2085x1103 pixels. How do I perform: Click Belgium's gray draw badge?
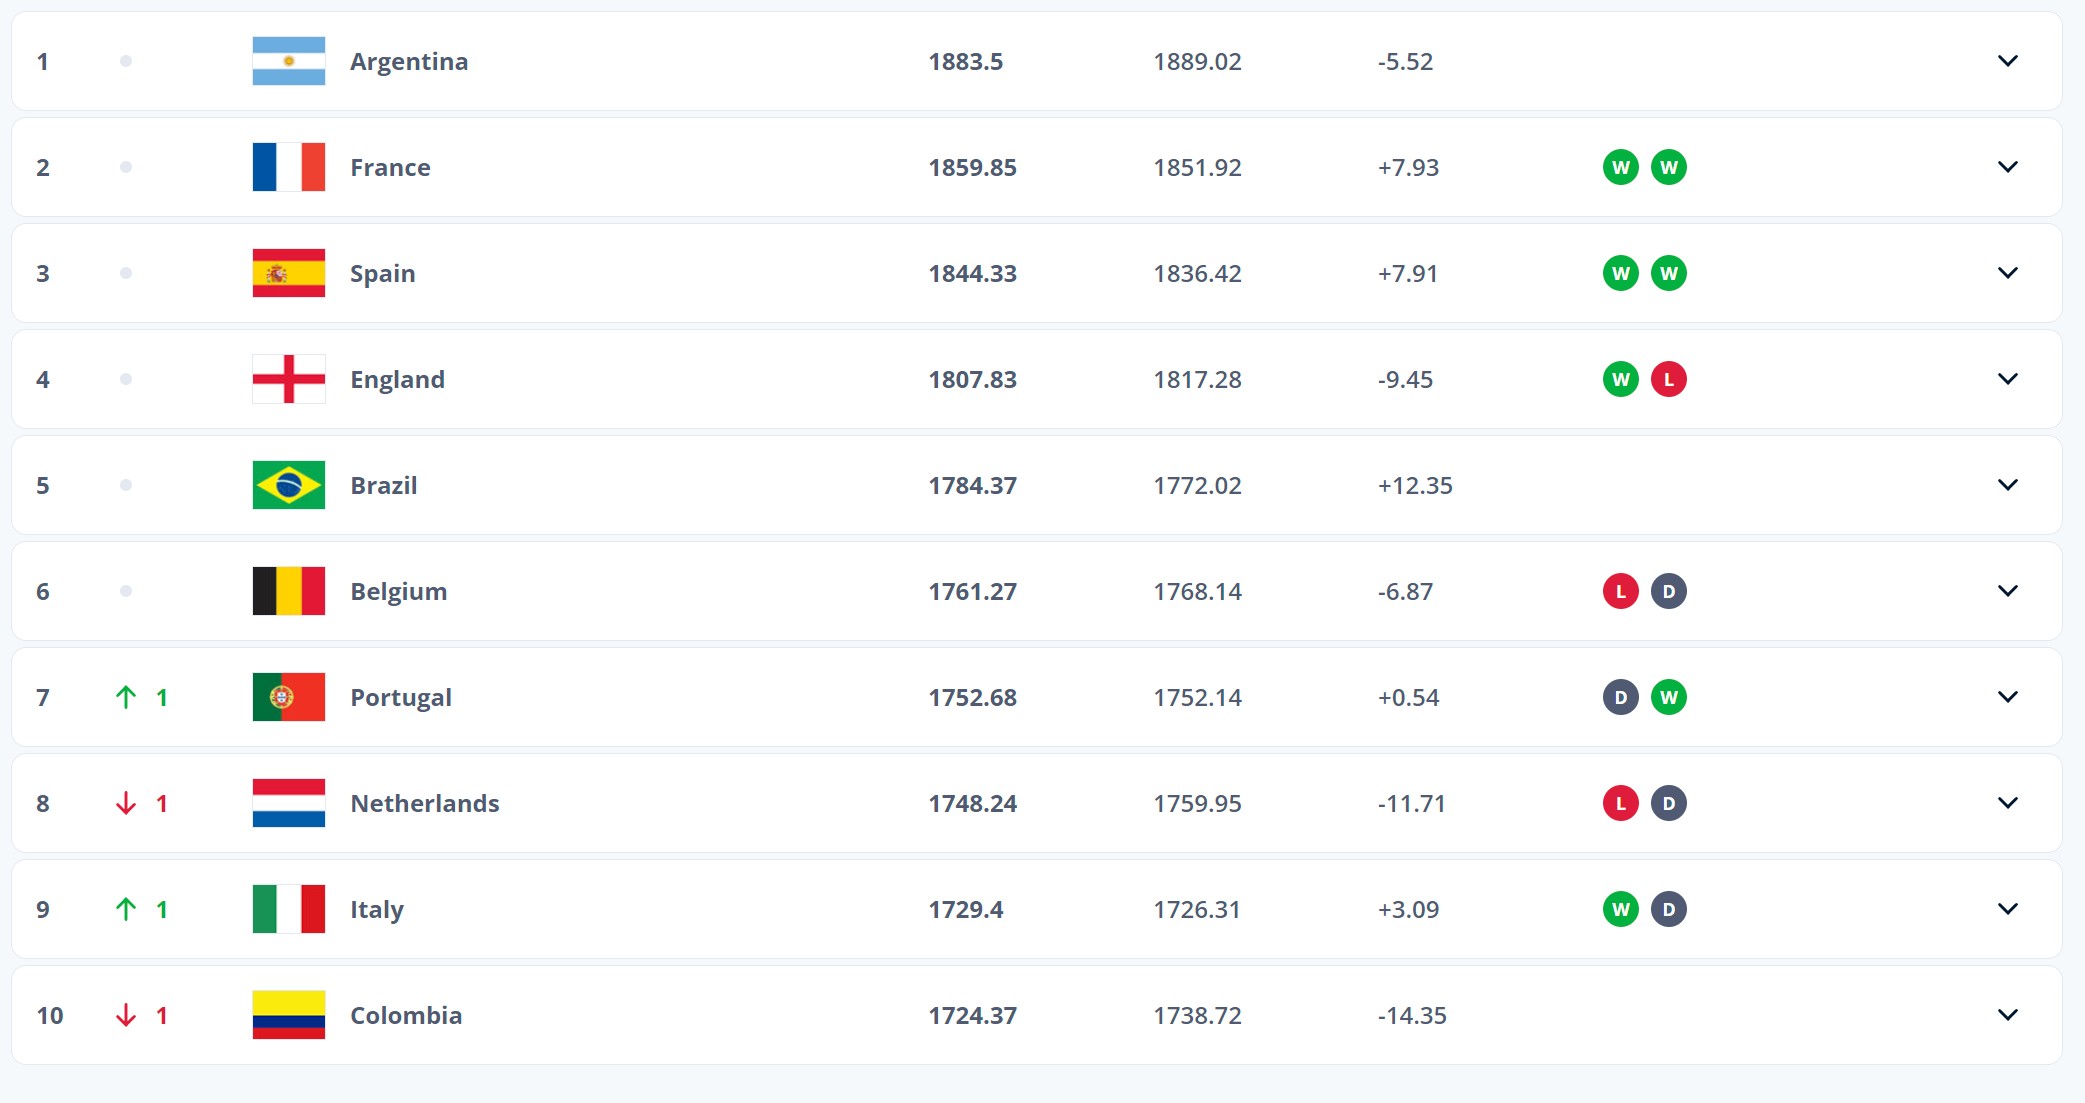(1668, 591)
